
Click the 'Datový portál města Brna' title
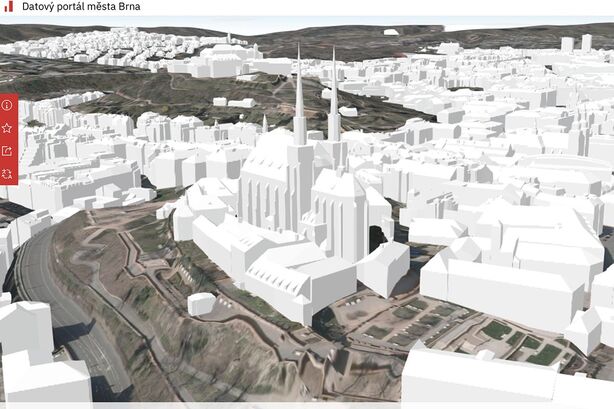click(x=81, y=6)
